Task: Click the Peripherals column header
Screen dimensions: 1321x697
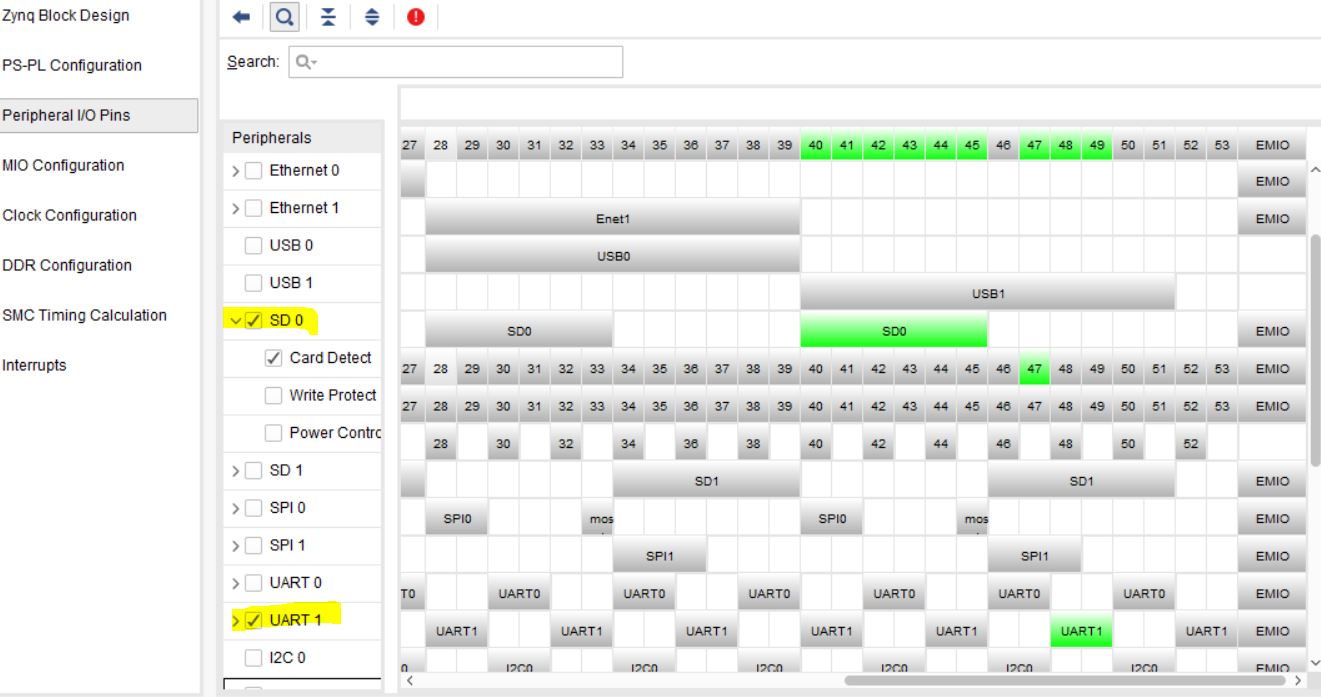Action: 302,137
